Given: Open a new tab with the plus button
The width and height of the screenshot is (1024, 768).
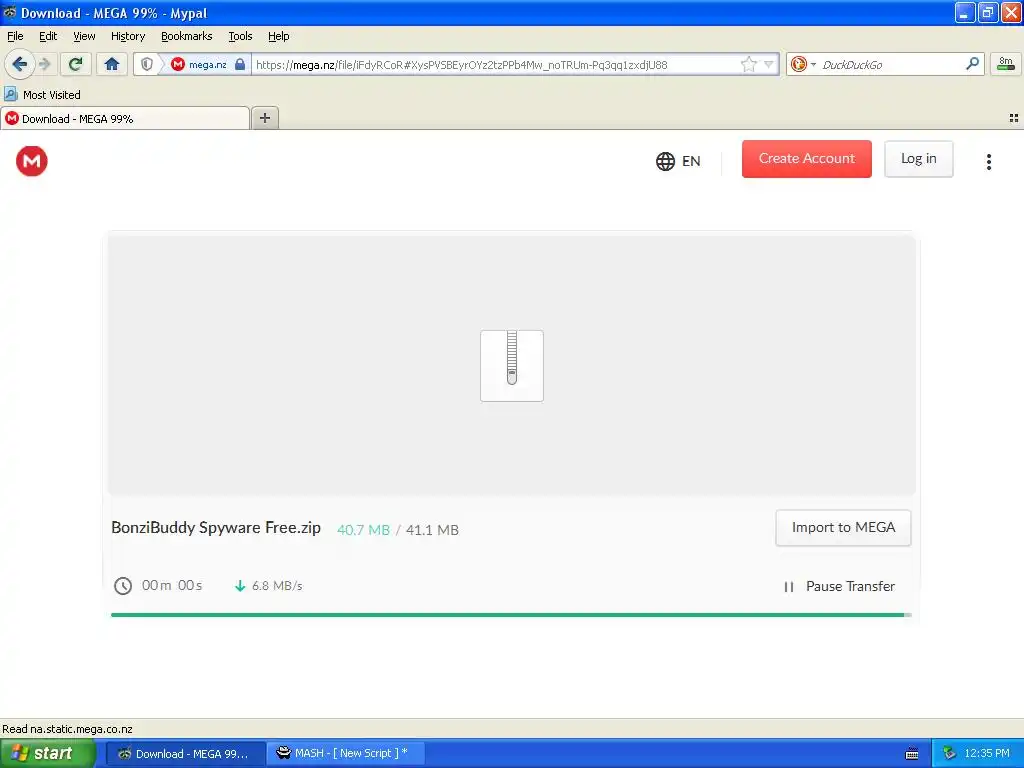Looking at the screenshot, I should coord(264,118).
